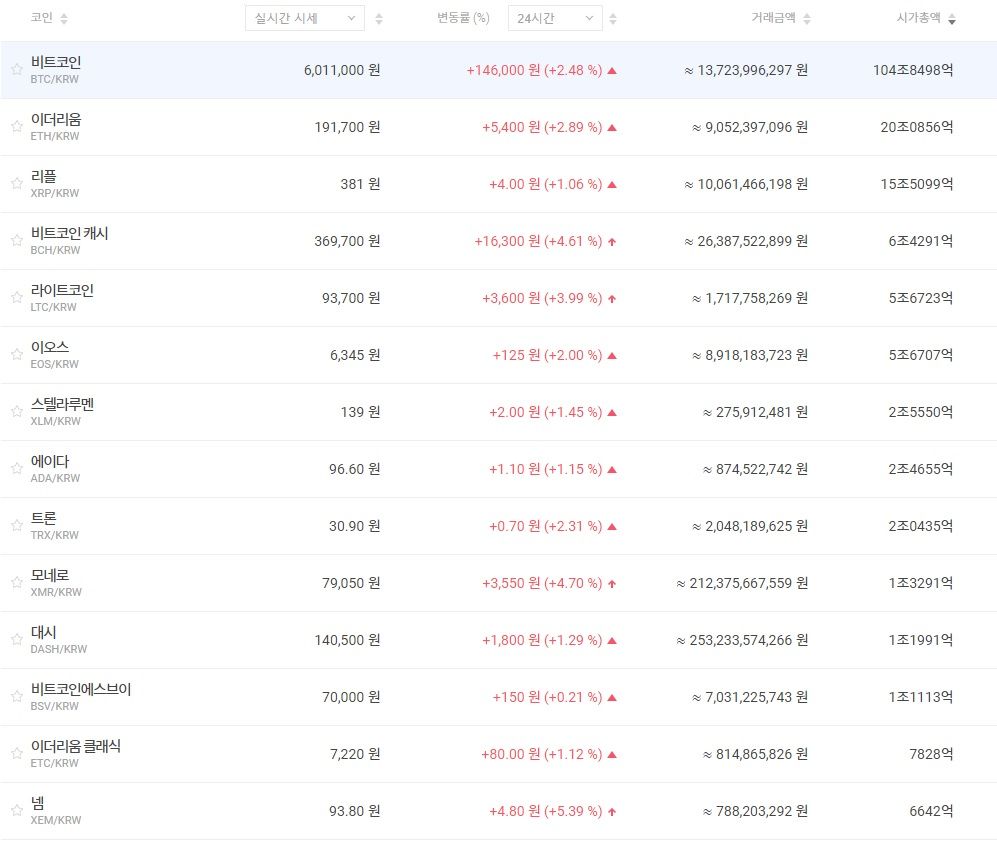Image resolution: width=997 pixels, height=843 pixels.
Task: Open the 비트코인 coin name
Action: 56,62
